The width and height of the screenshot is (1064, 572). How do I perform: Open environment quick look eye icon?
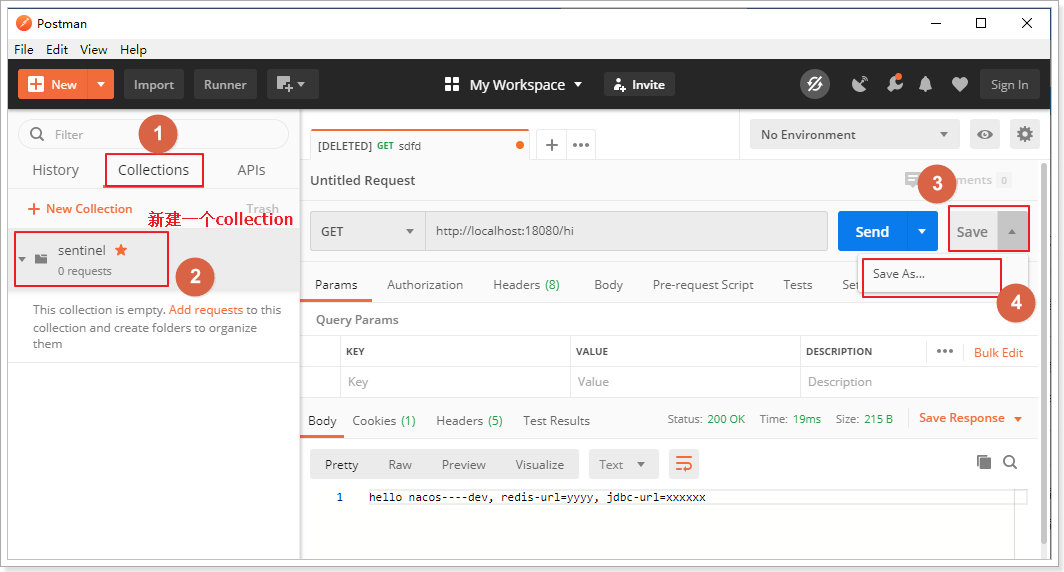[x=985, y=134]
